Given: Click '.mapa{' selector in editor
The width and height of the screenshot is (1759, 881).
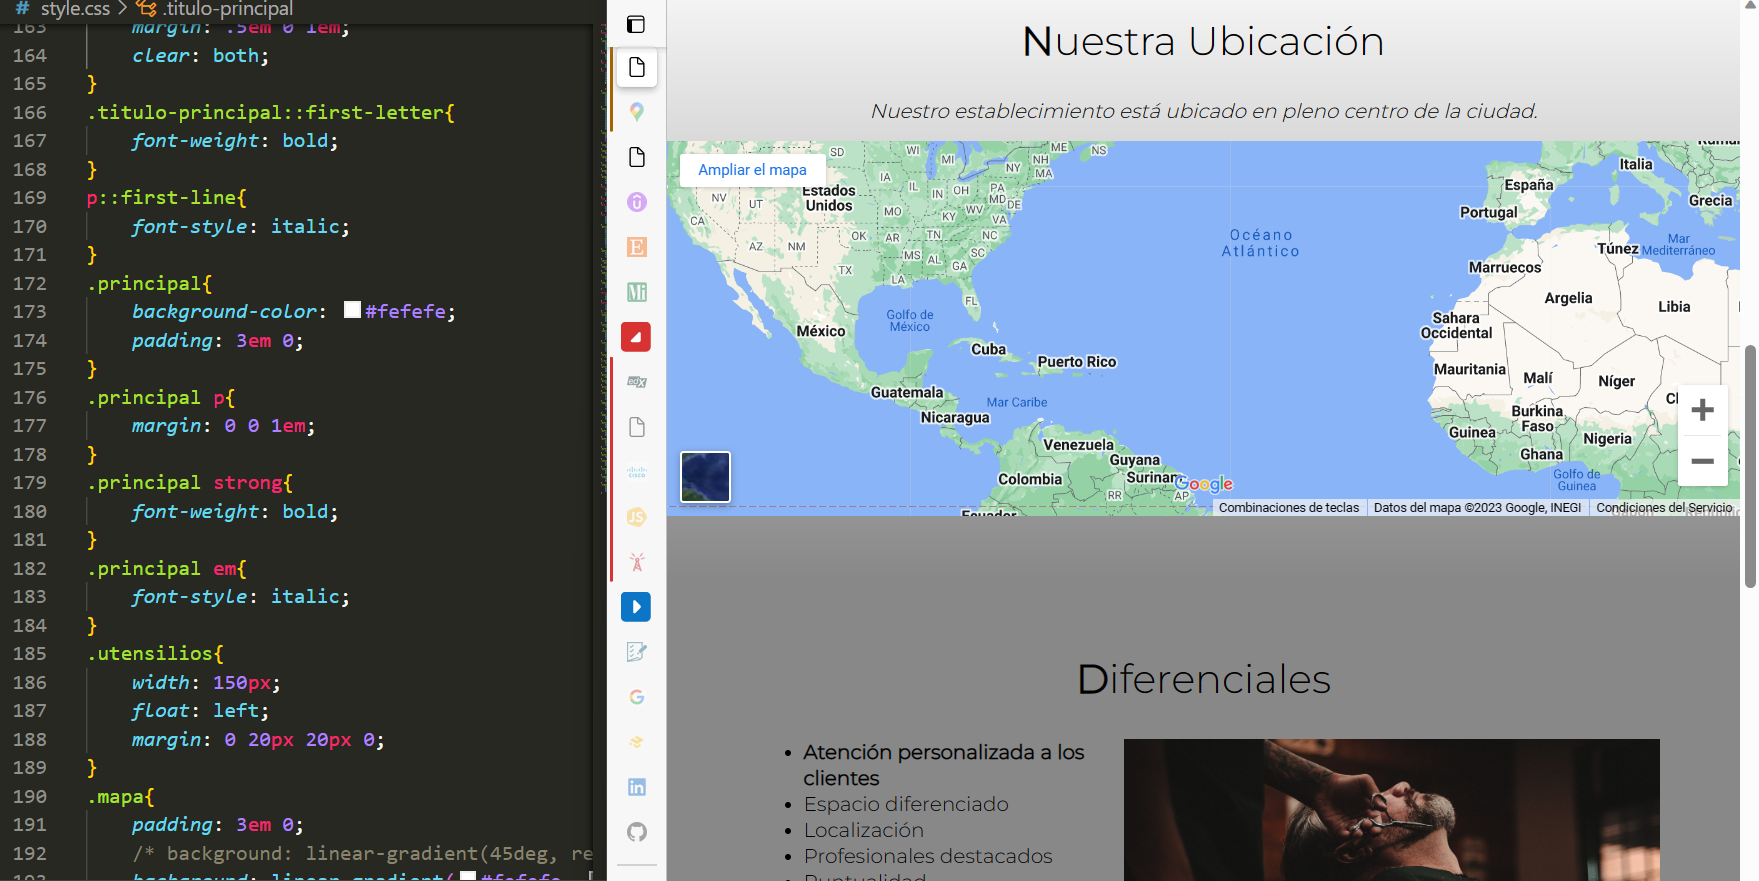Looking at the screenshot, I should click(x=120, y=796).
